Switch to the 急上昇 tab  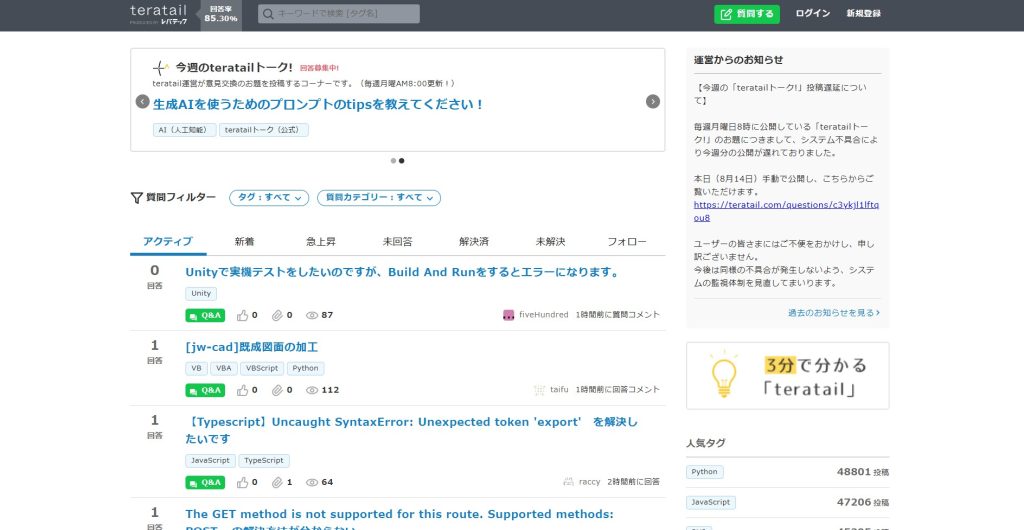[321, 242]
